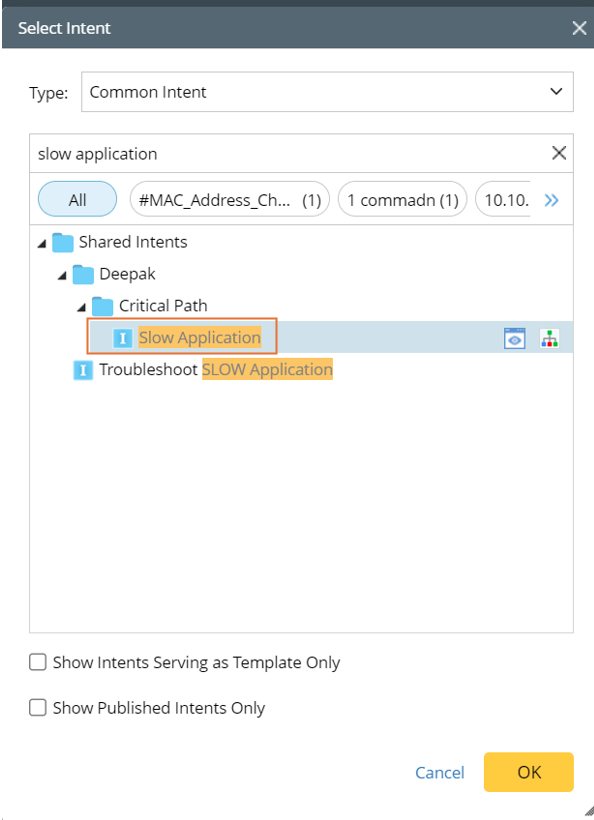This screenshot has height=820, width=594.
Task: Clear the slow application search text
Action: 559,153
